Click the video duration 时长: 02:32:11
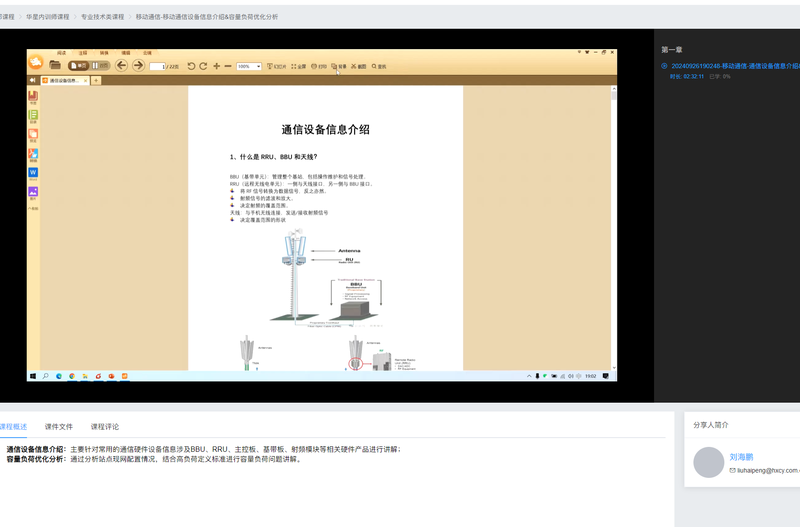The width and height of the screenshot is (800, 527). pyautogui.click(x=687, y=77)
